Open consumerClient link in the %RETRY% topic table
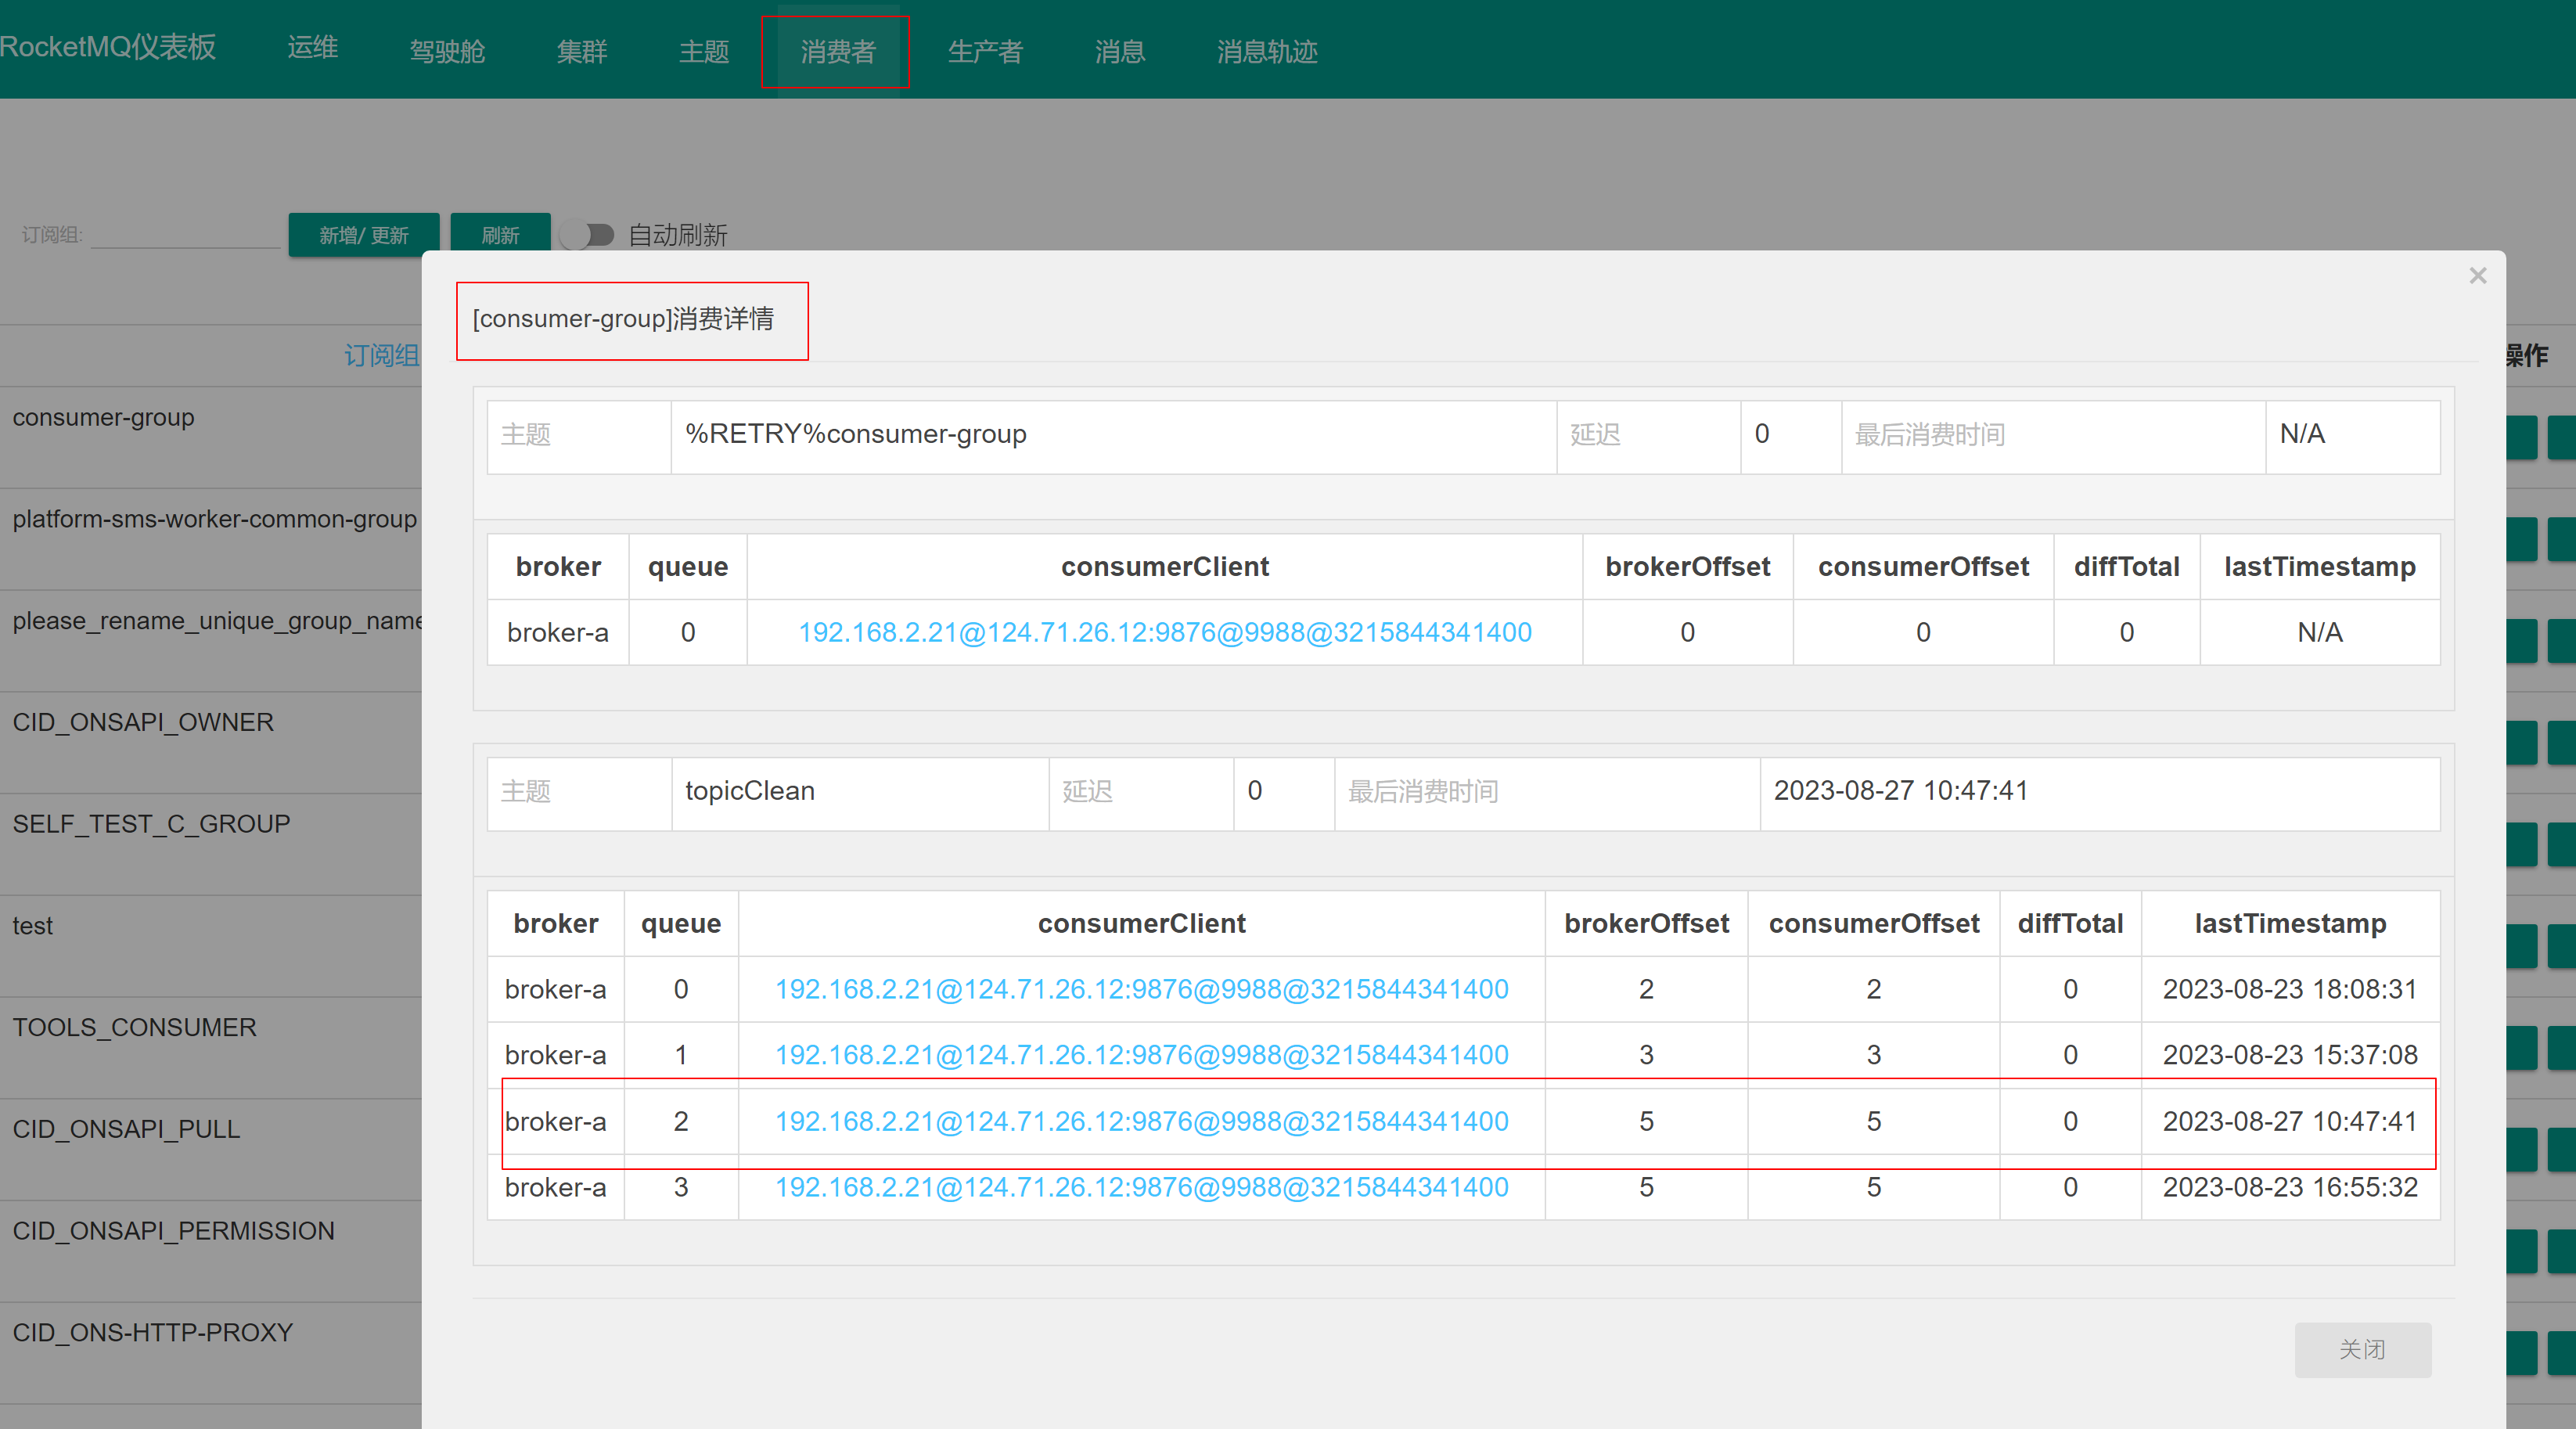 pyautogui.click(x=1165, y=632)
